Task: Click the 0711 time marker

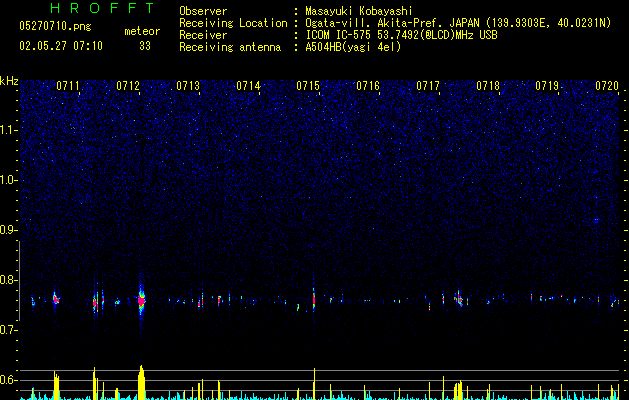Action: point(67,85)
